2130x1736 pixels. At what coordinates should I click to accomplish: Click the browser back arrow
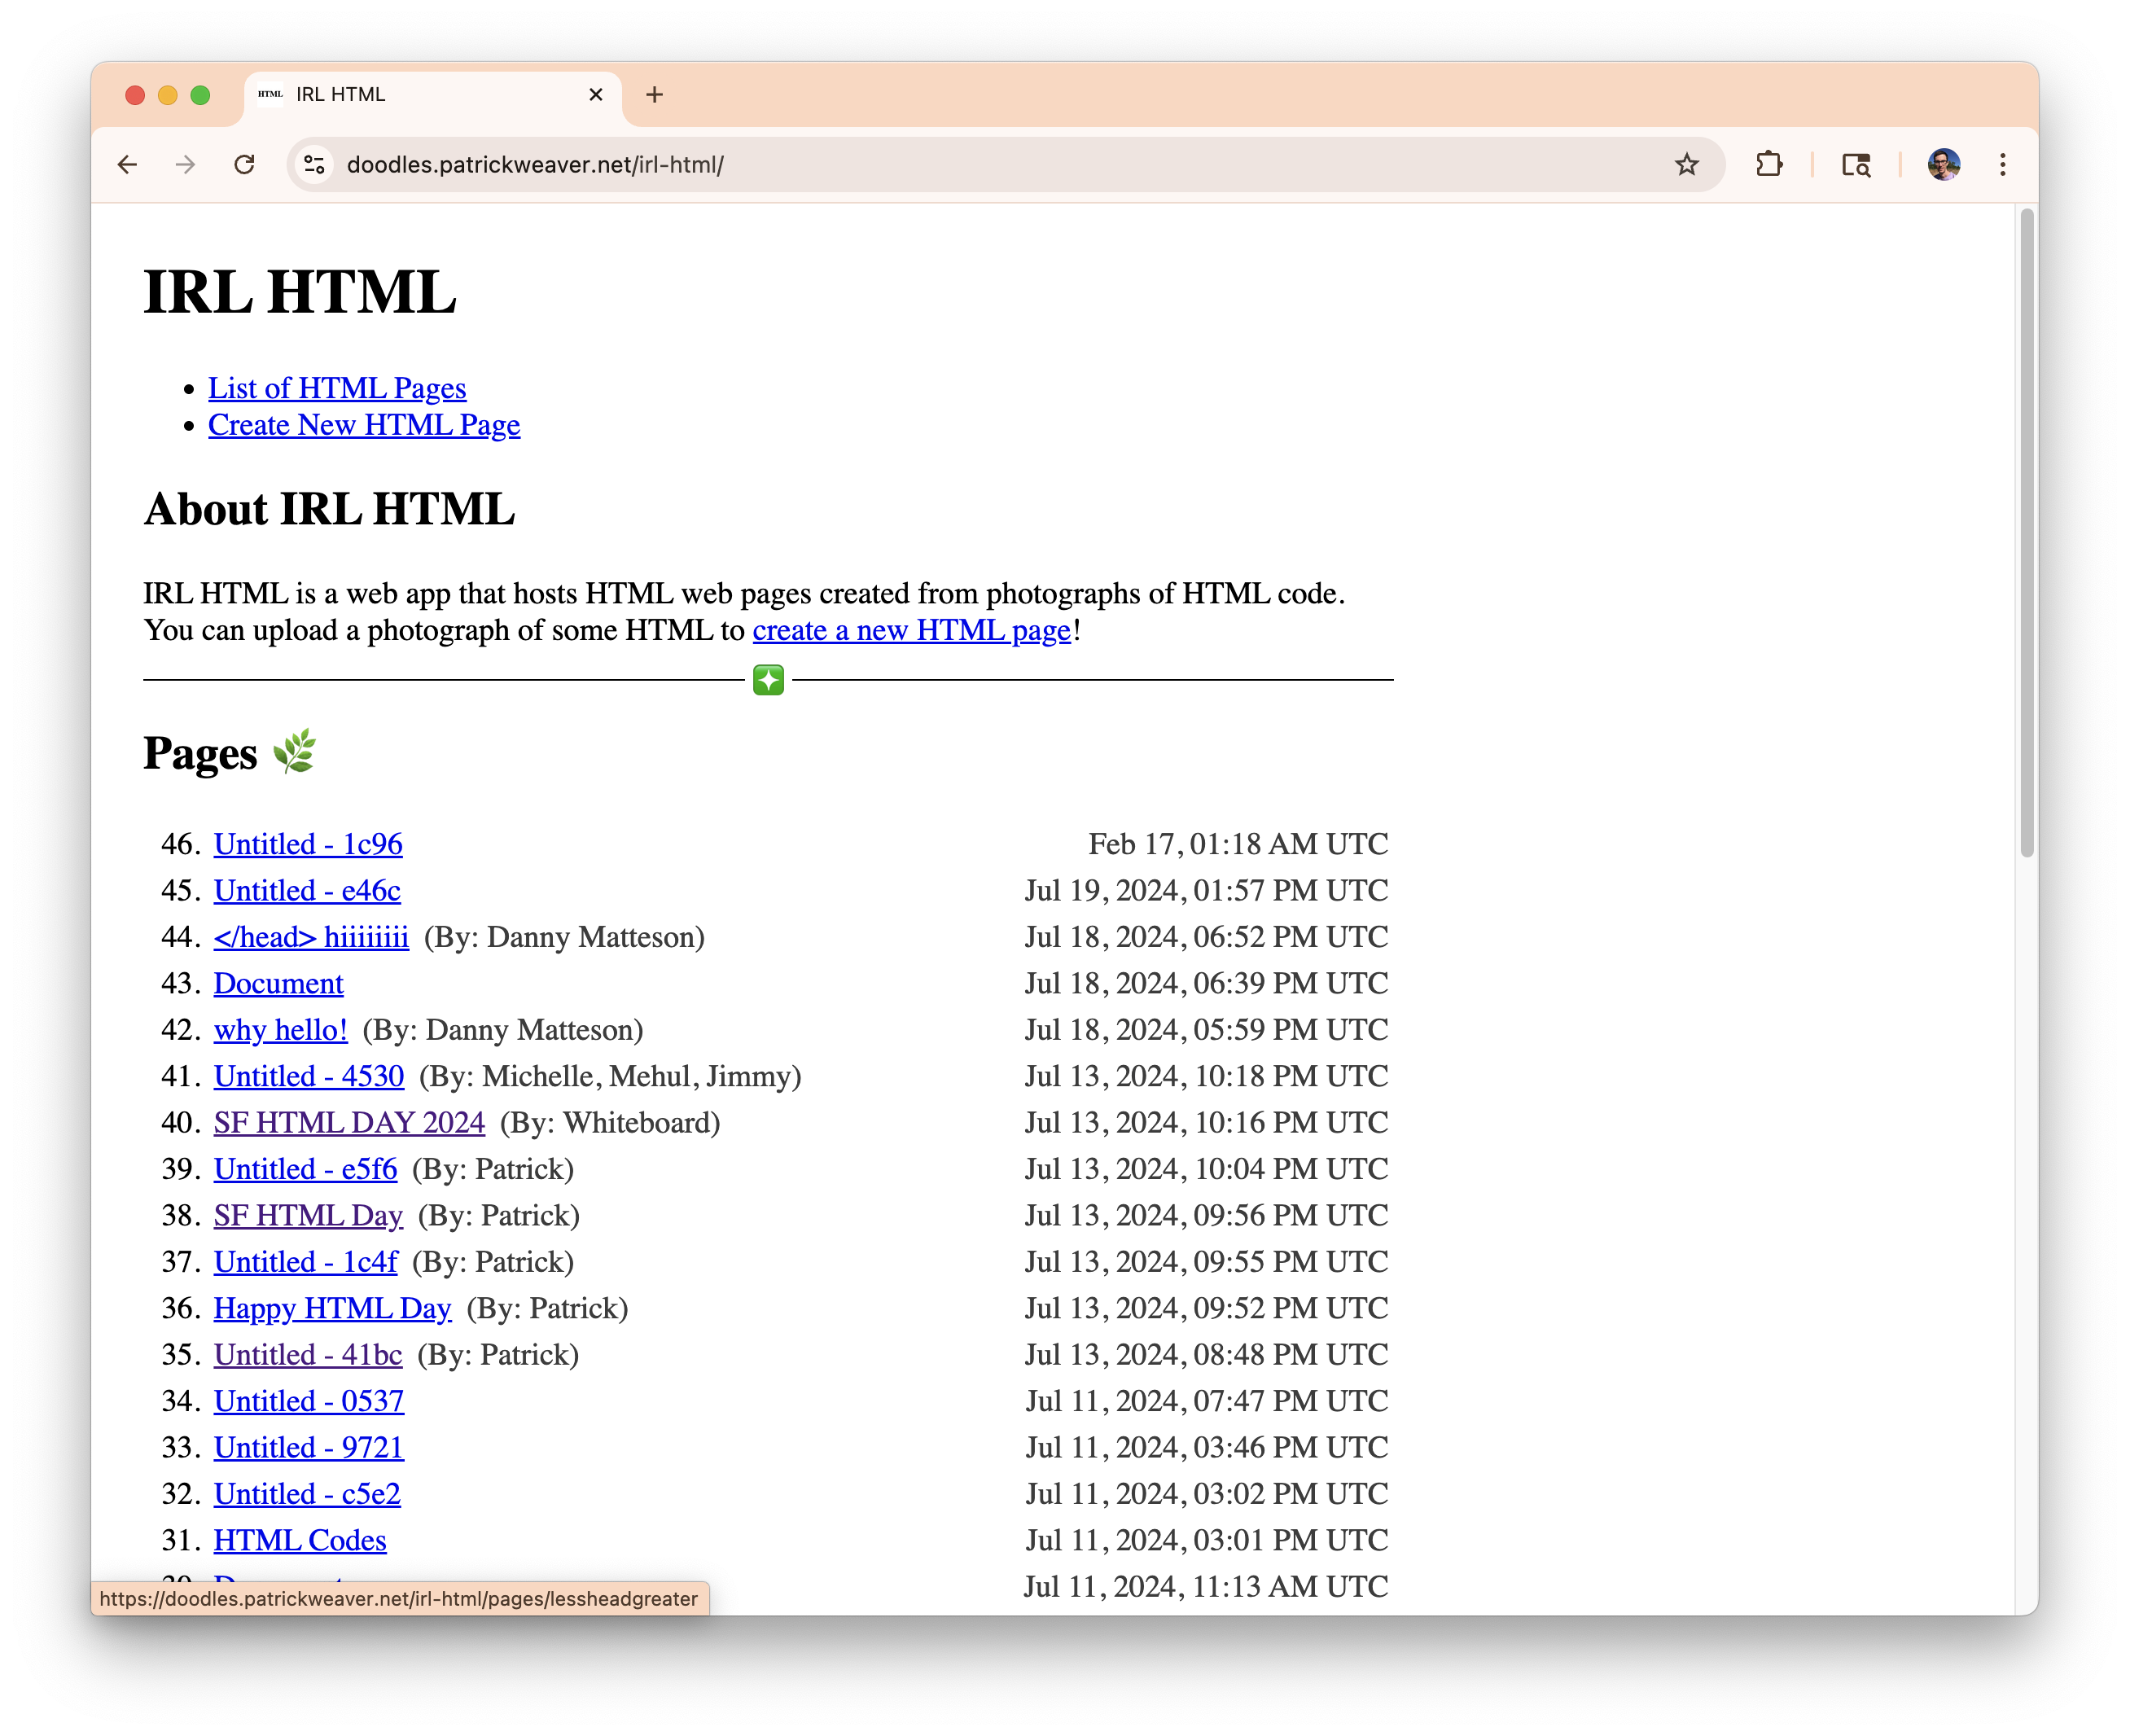[127, 165]
